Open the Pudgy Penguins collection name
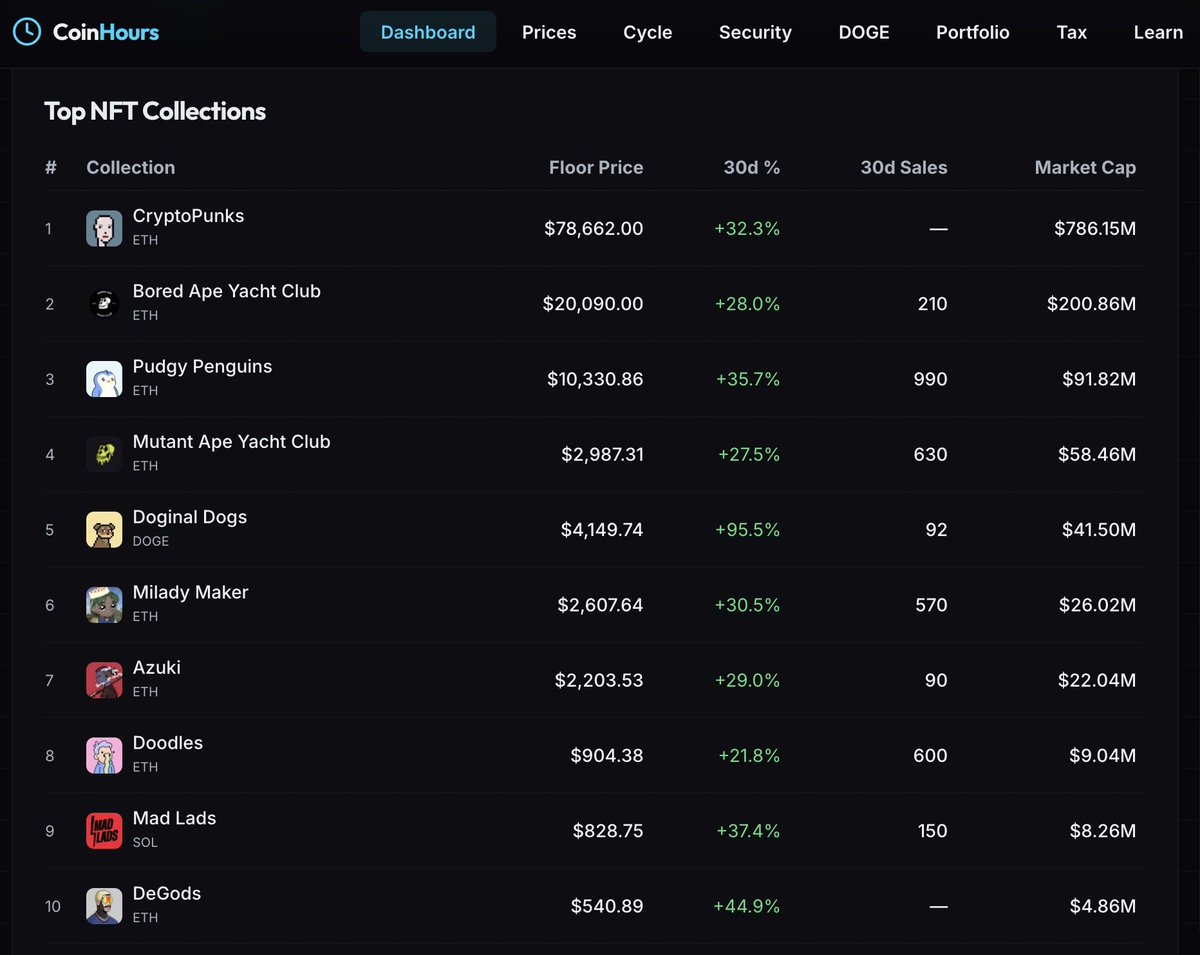Screen dimensions: 1200x955 pyautogui.click(x=202, y=367)
